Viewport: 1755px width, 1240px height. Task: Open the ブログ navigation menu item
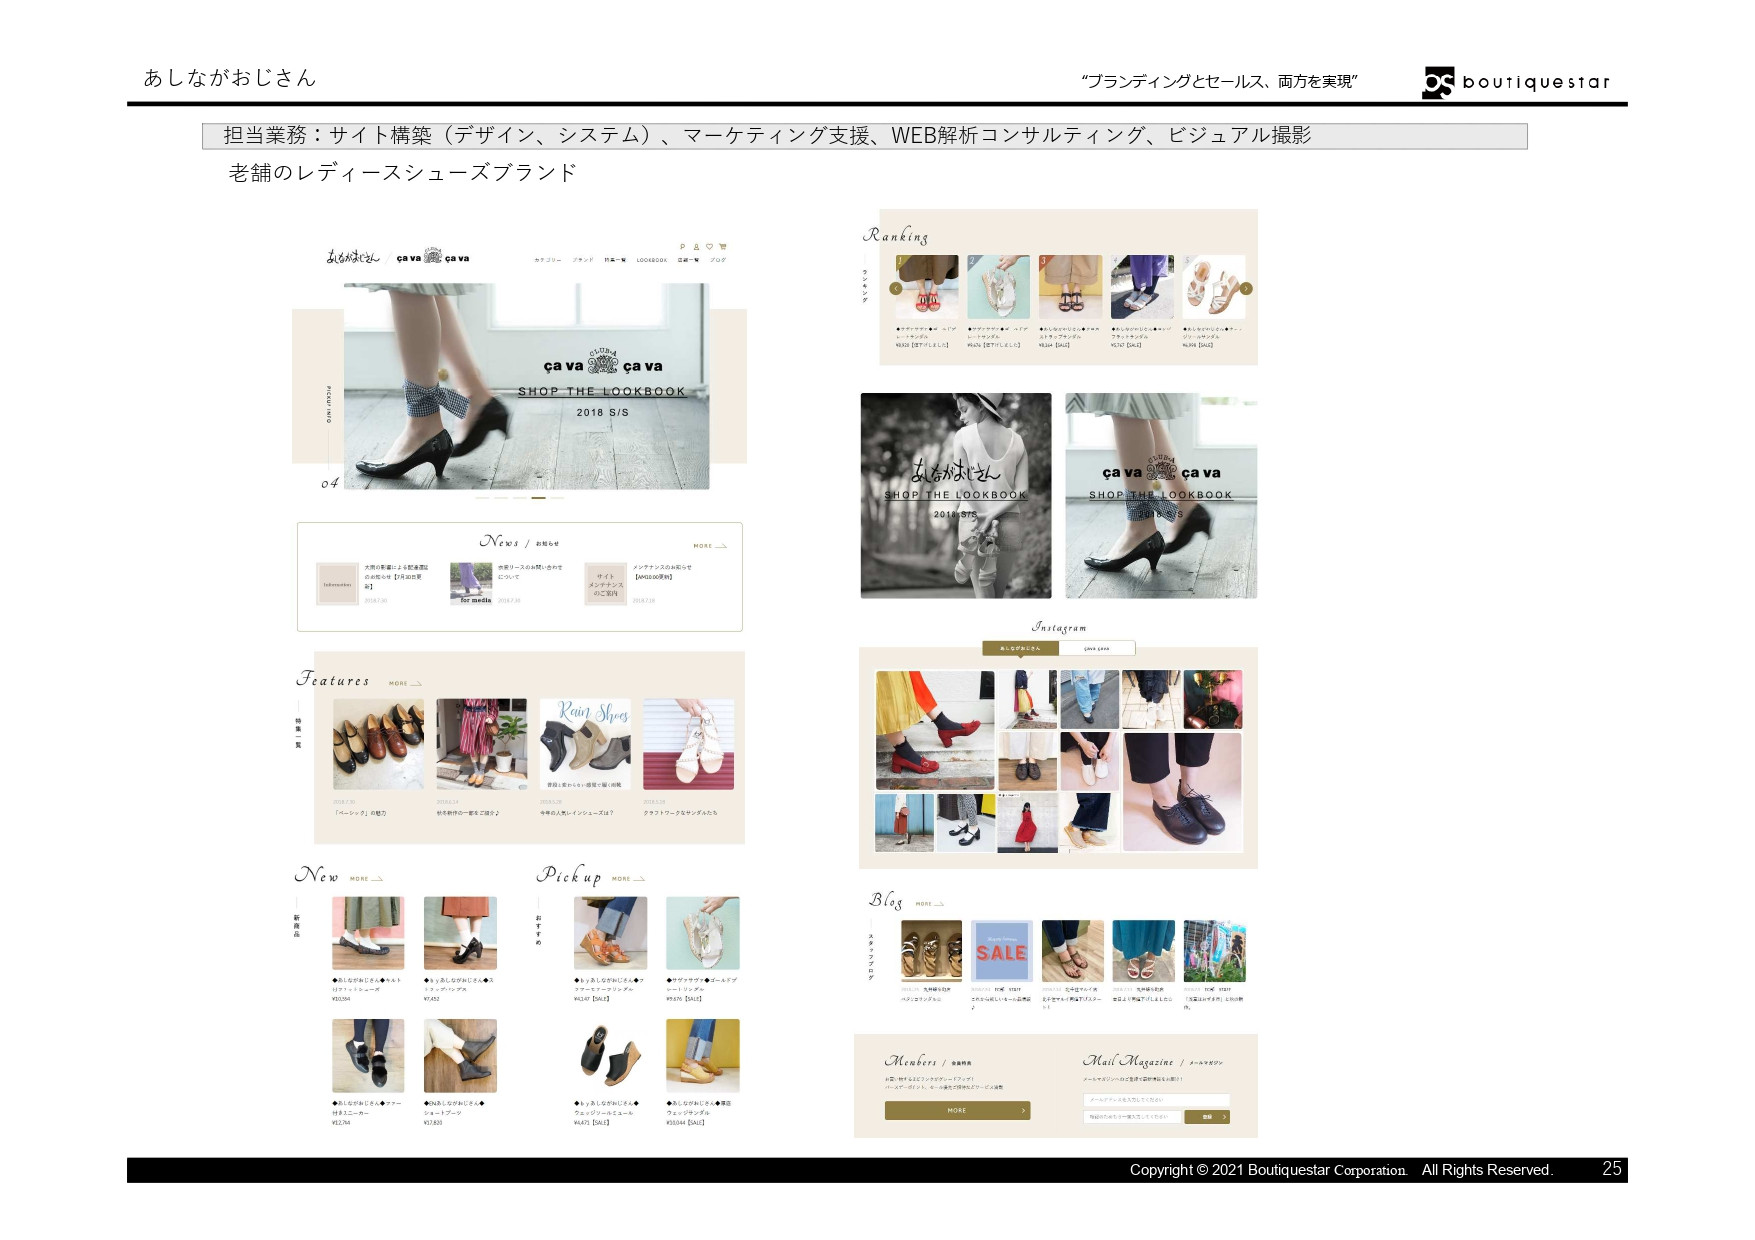718,259
